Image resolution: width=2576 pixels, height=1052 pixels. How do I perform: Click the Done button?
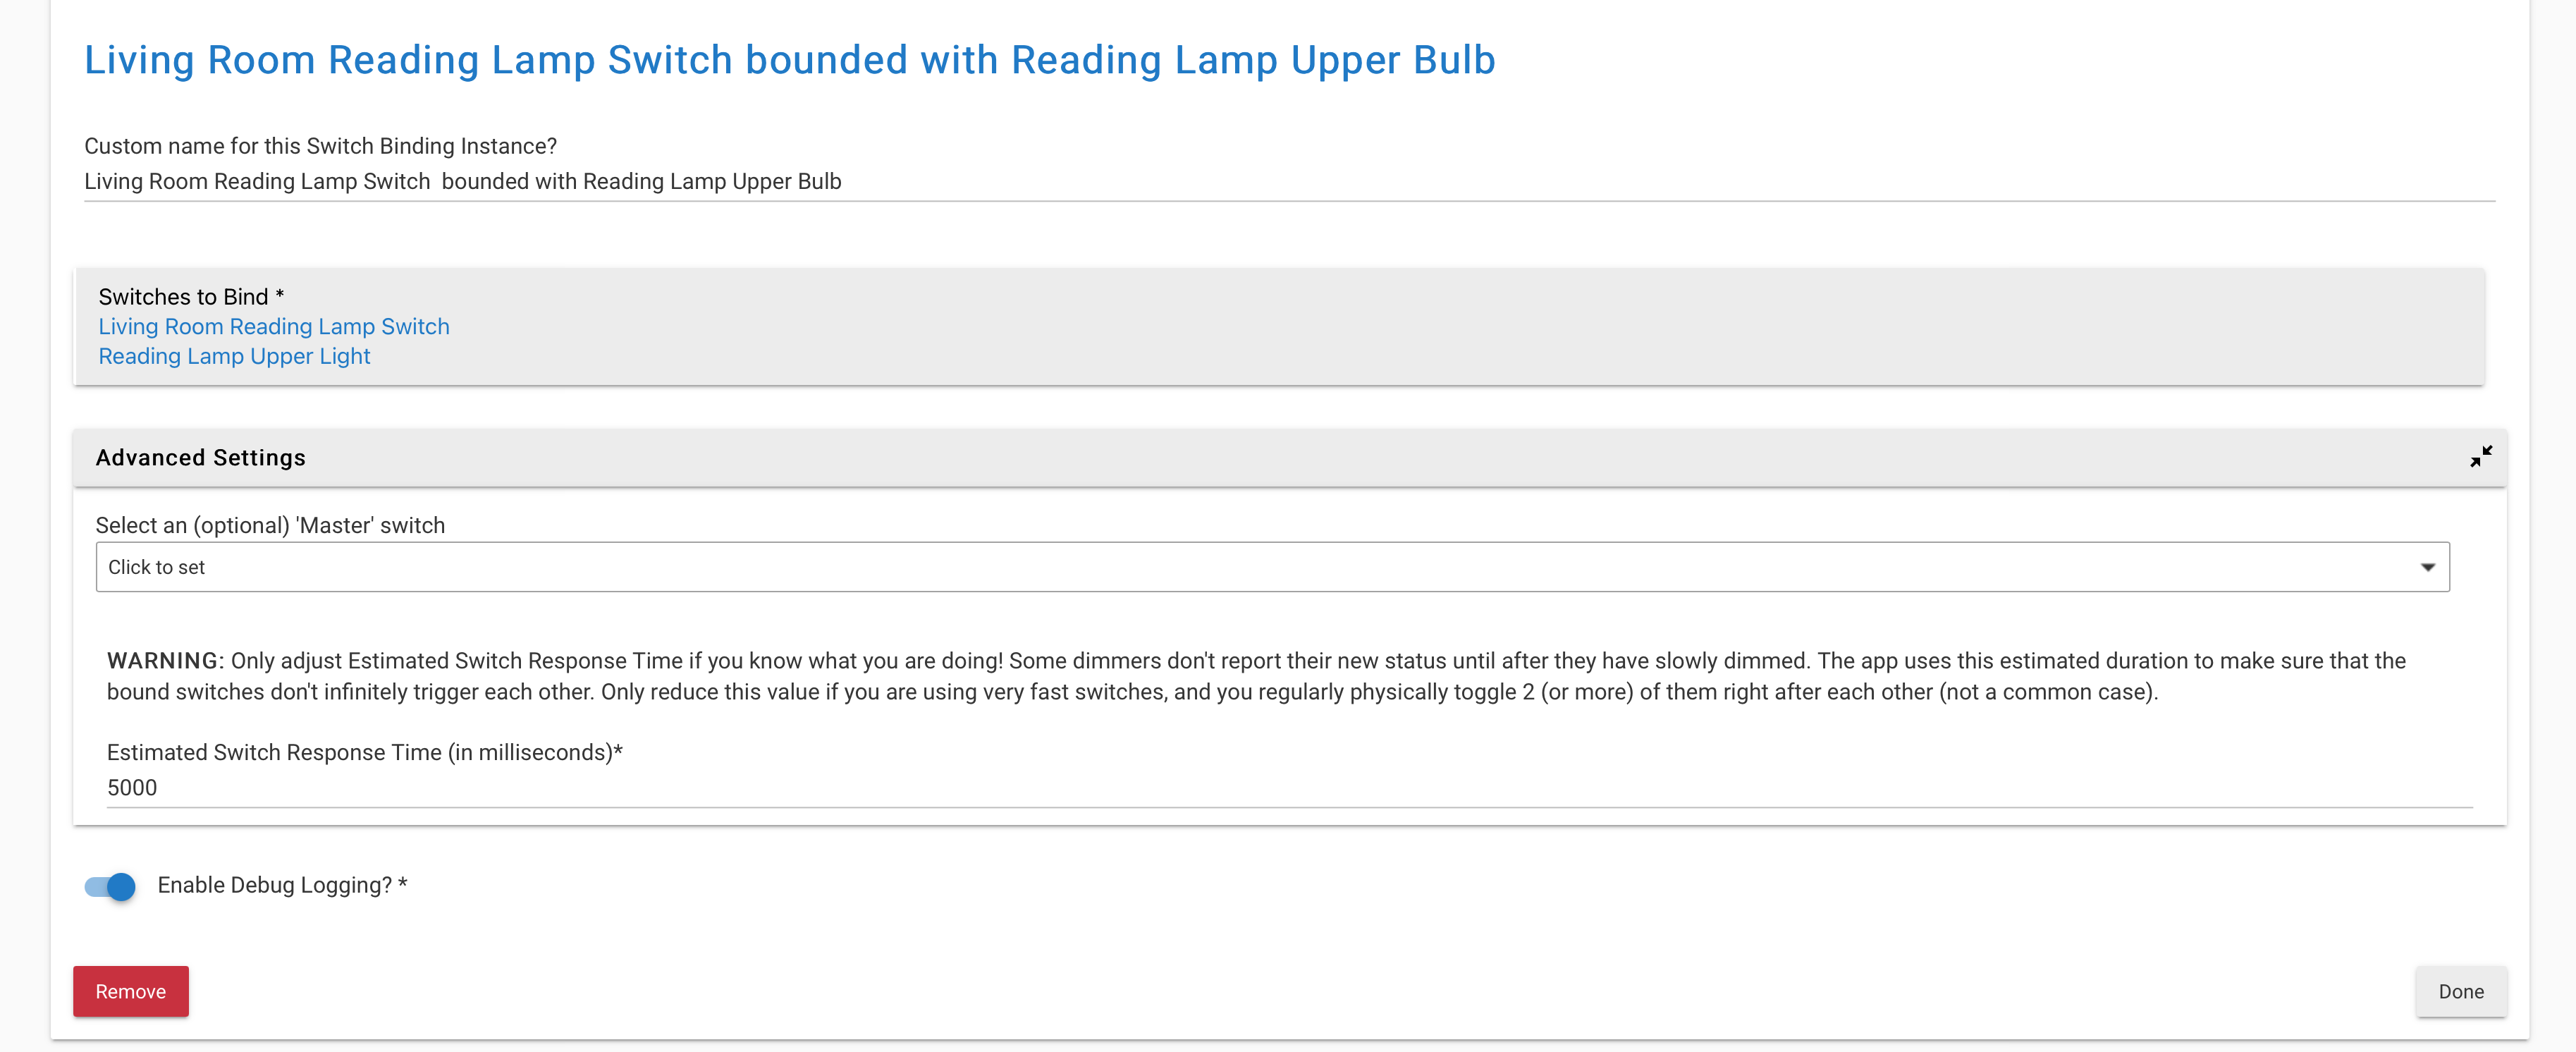(x=2461, y=991)
